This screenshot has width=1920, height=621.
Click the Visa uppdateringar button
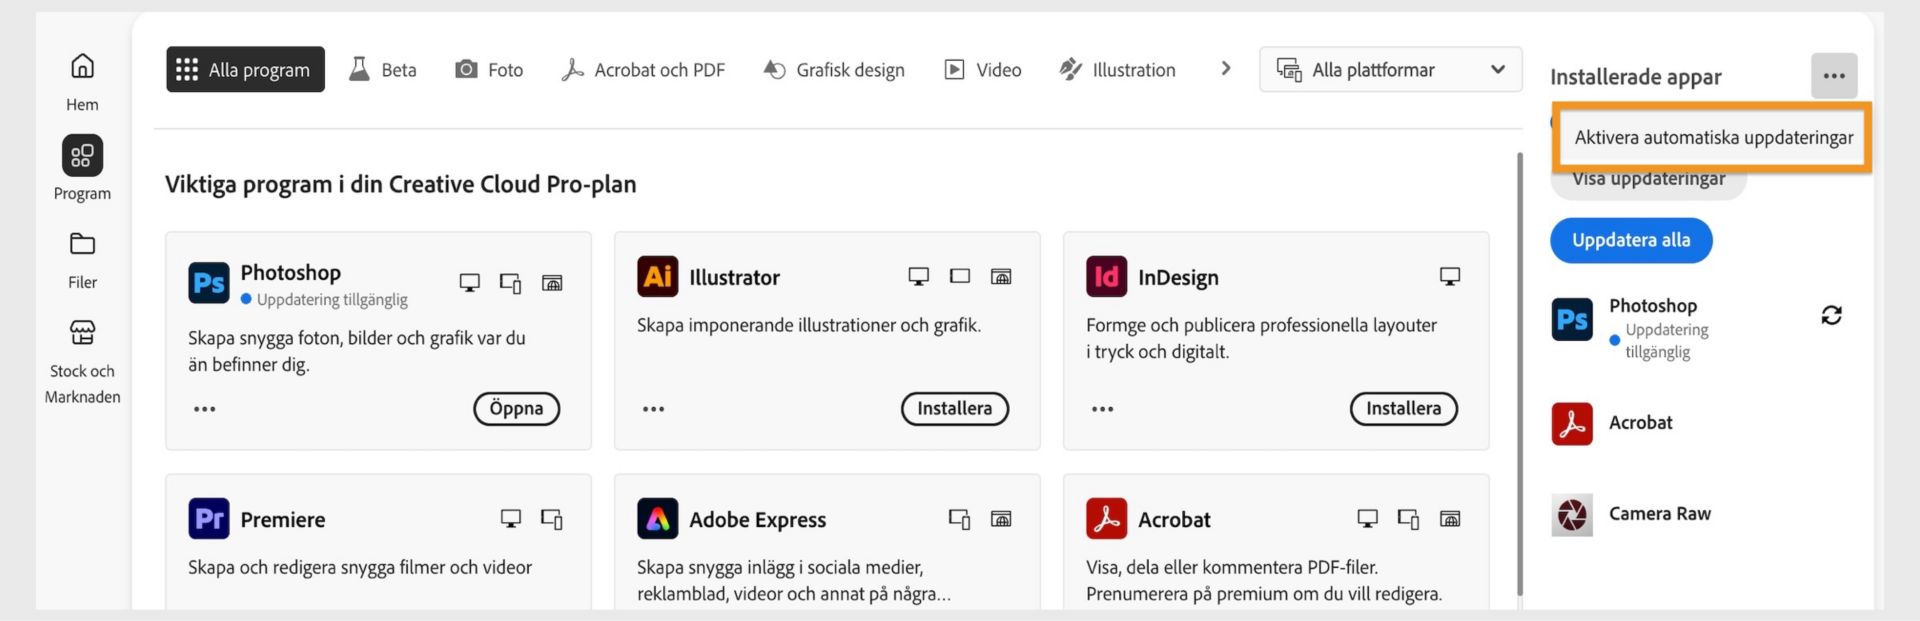(1648, 181)
